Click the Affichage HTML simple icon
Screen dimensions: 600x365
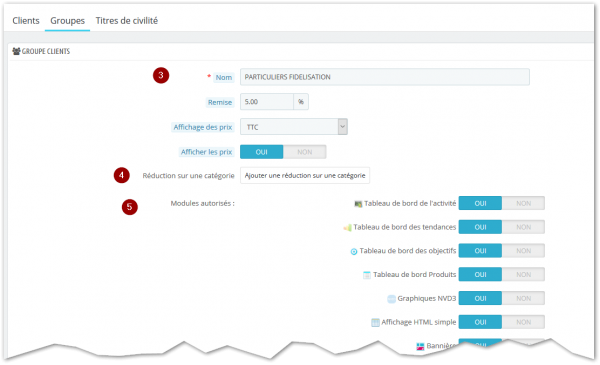click(375, 323)
